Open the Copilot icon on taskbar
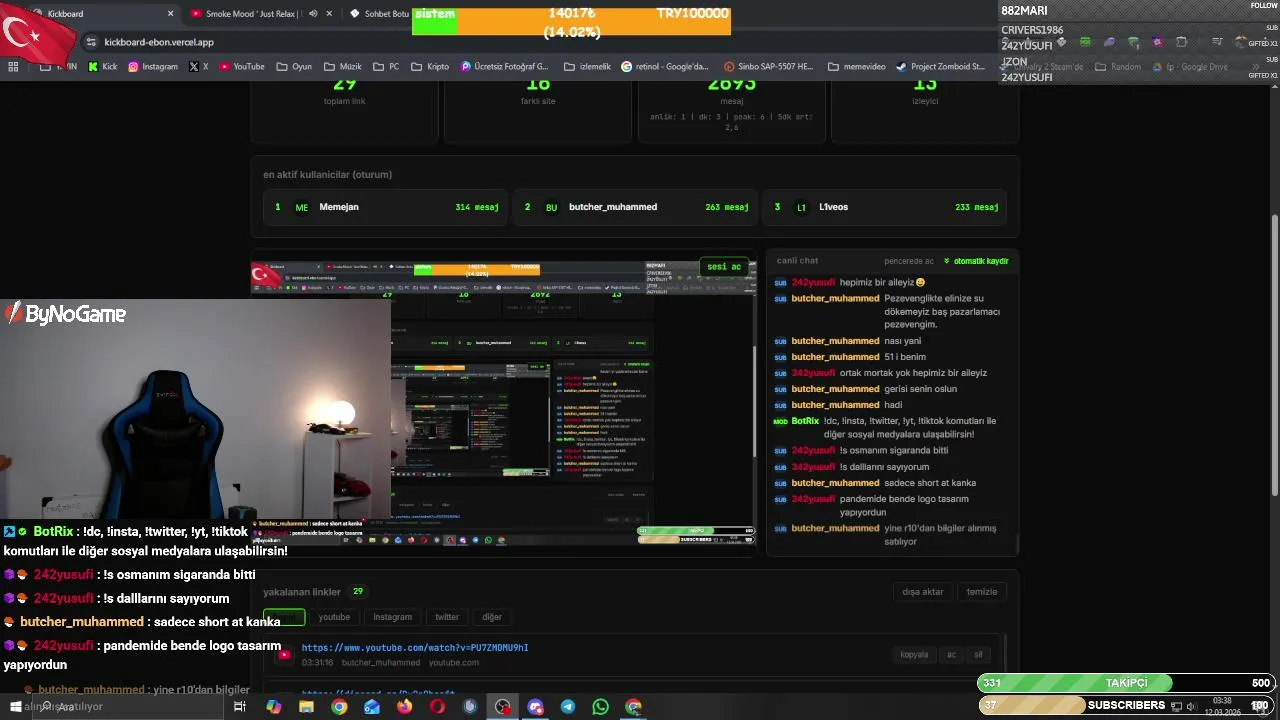This screenshot has height=720, width=1280. tap(273, 706)
